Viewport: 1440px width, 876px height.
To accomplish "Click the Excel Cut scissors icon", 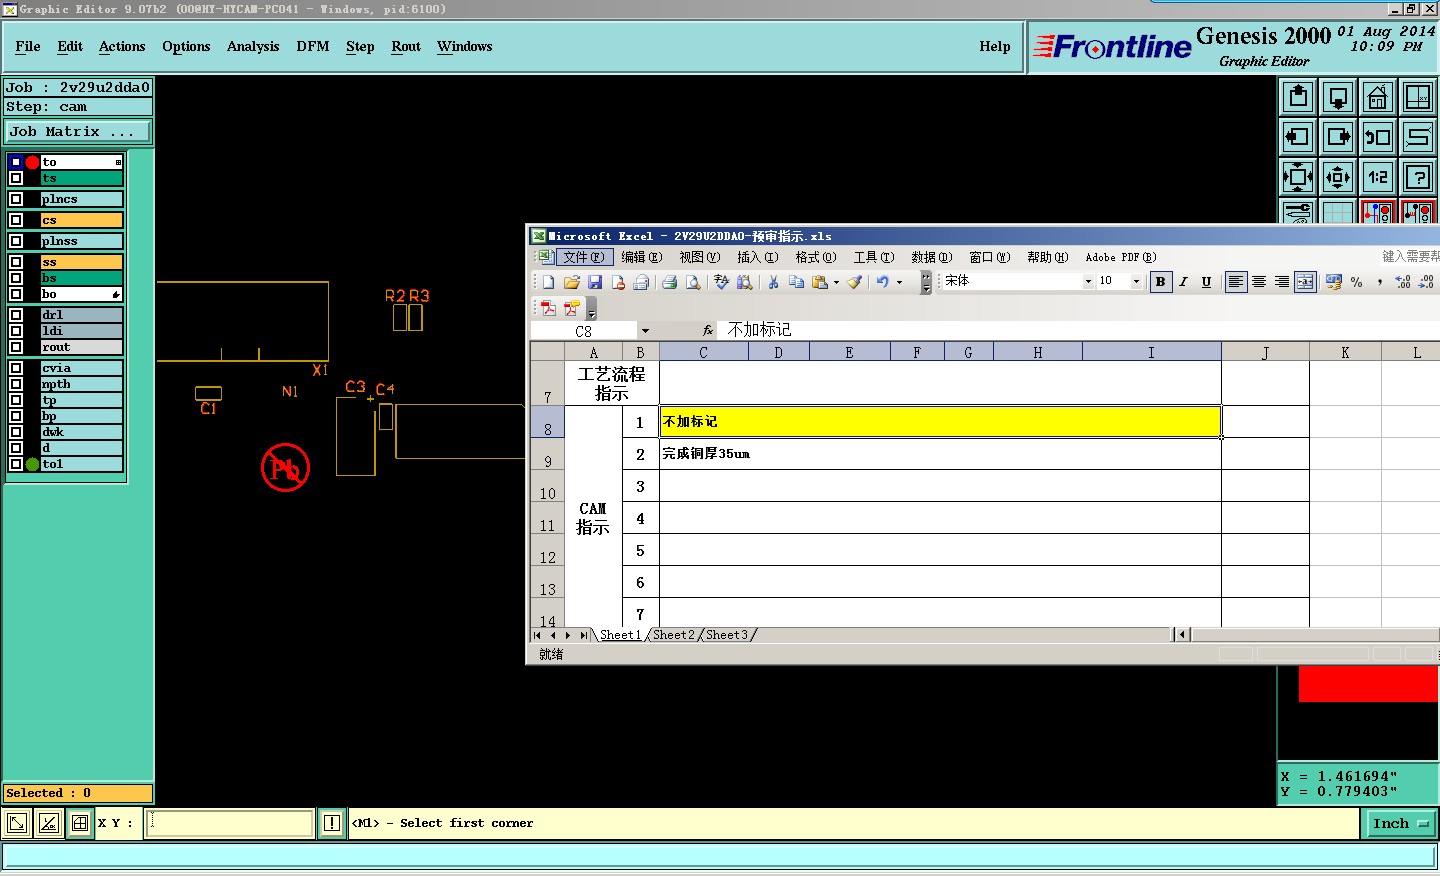I will click(773, 282).
